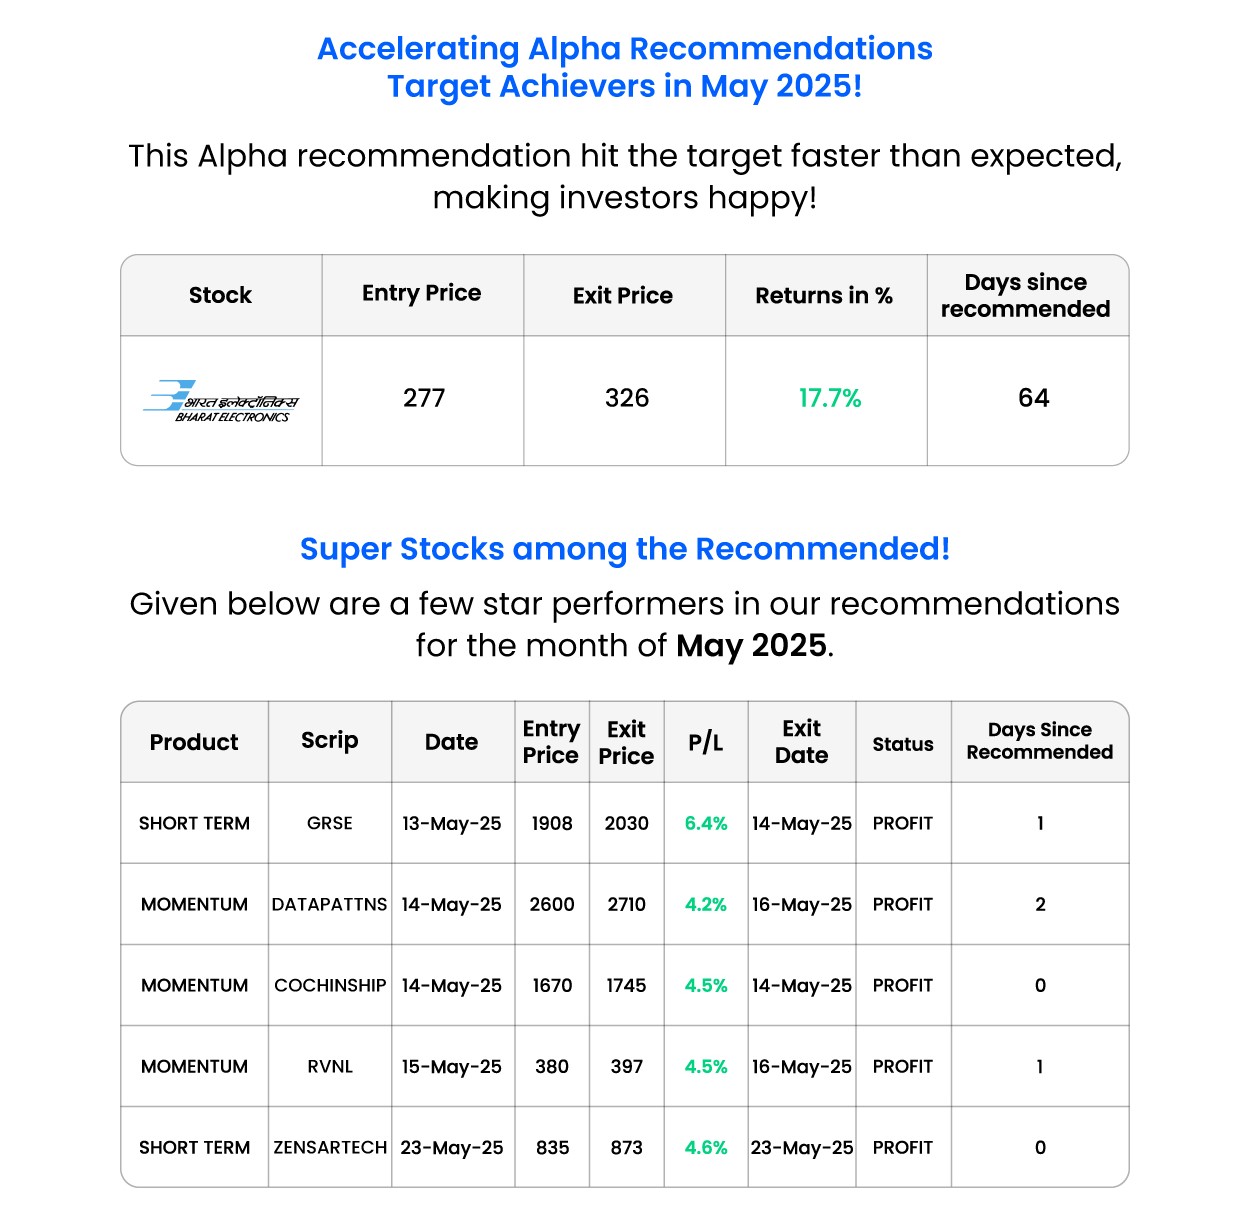Select the GRSE scrip cell
Image resolution: width=1250 pixels, height=1214 pixels.
[x=330, y=824]
